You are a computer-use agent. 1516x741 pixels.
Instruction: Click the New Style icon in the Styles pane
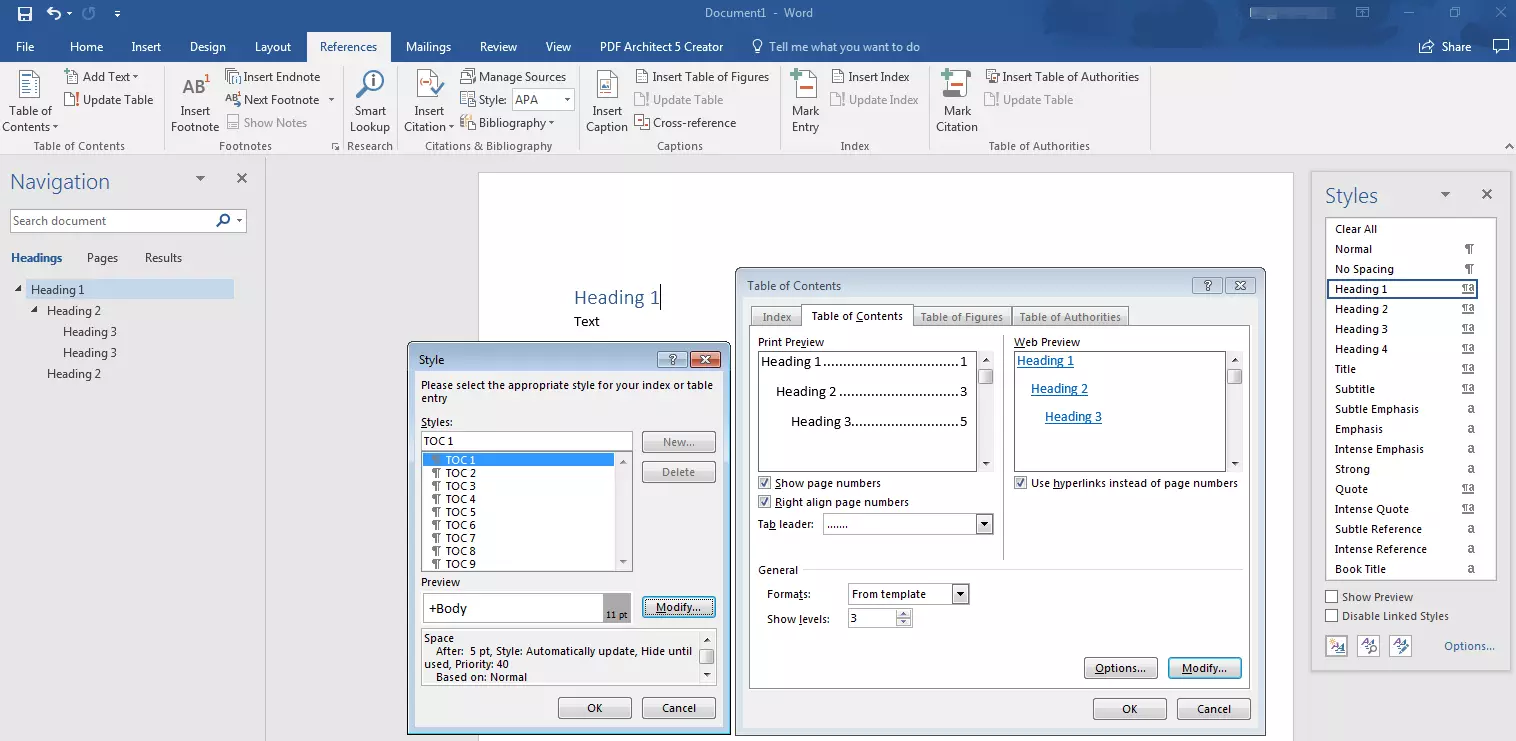tap(1337, 646)
